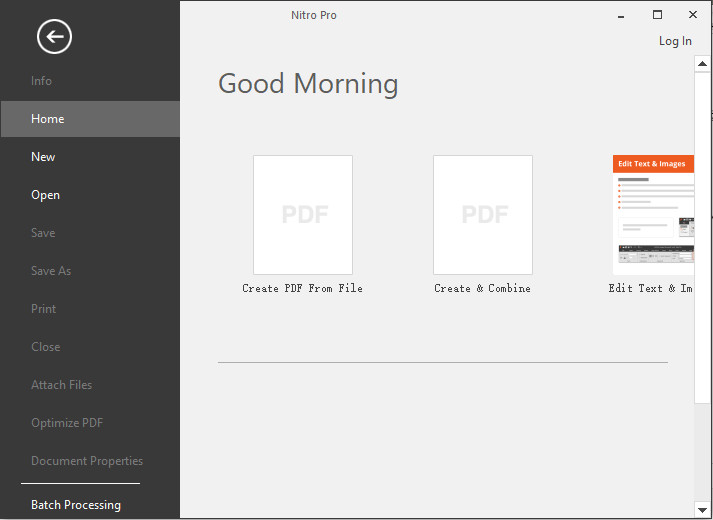This screenshot has height=520, width=713.
Task: Click the Create PDF From File label
Action: point(302,288)
